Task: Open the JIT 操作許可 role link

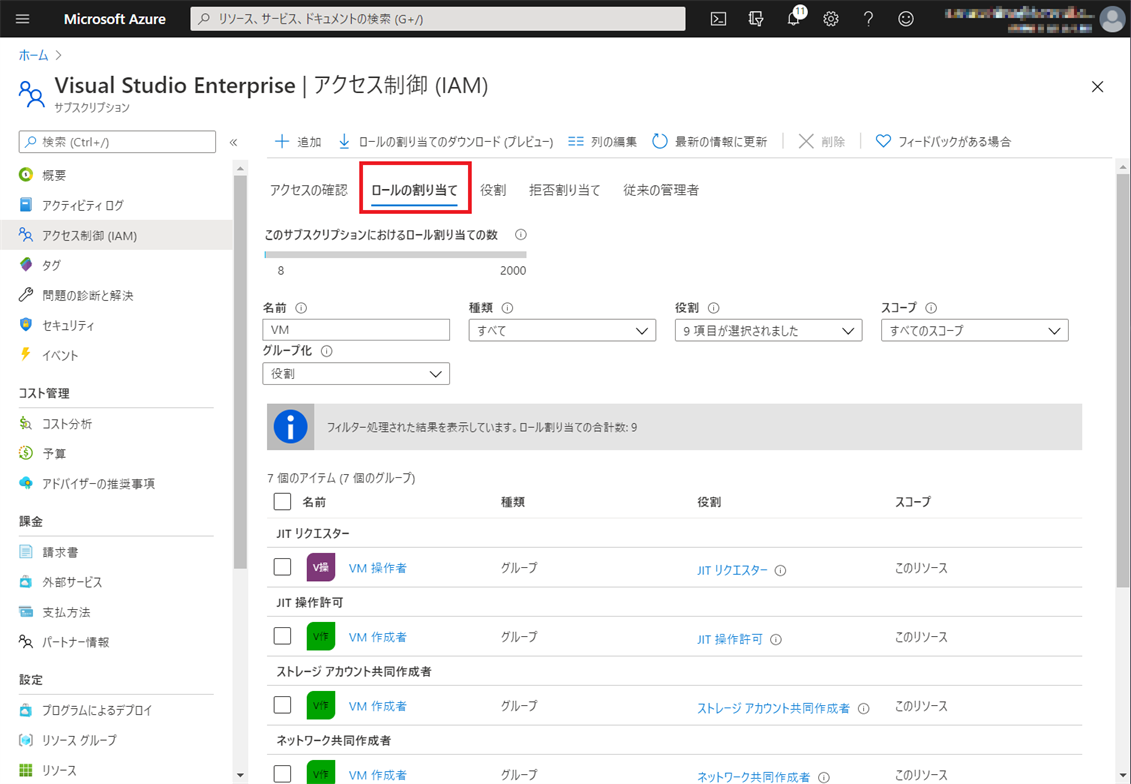Action: tap(730, 639)
